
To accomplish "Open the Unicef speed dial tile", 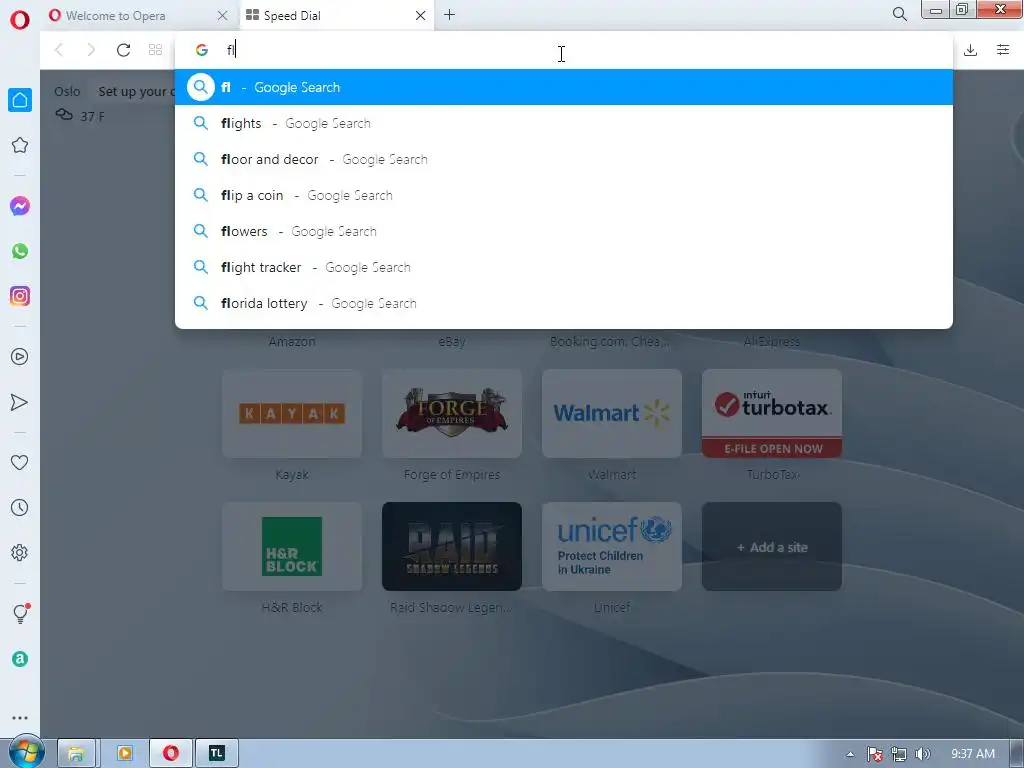I will 612,547.
